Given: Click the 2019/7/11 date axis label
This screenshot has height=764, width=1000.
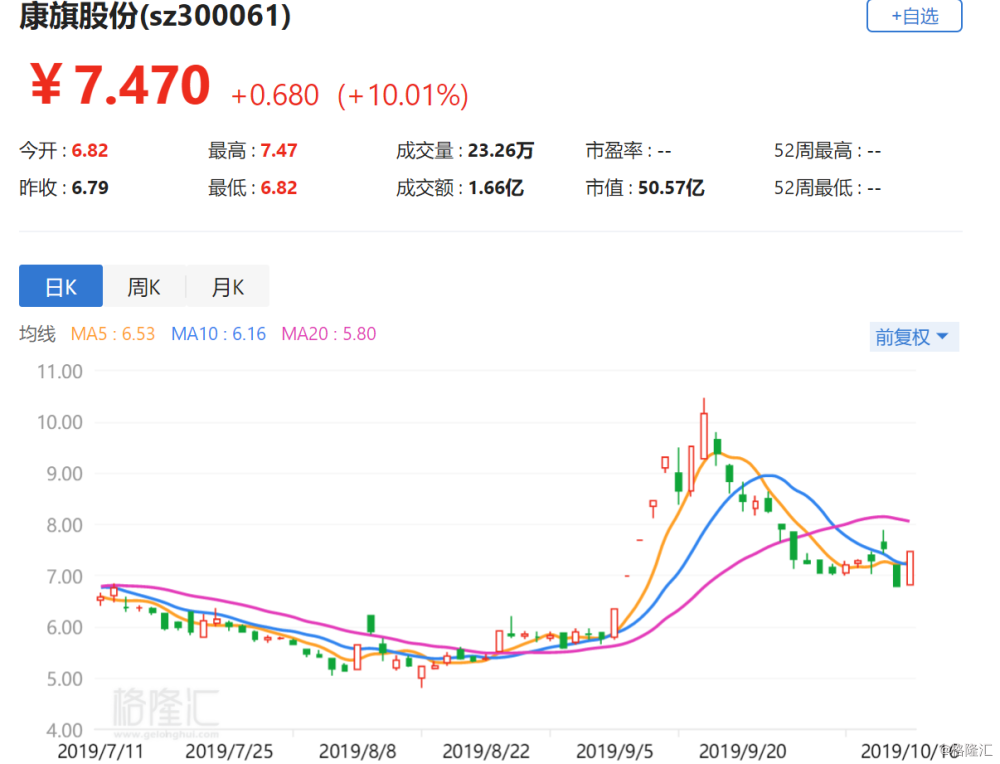Looking at the screenshot, I should click(x=100, y=751).
